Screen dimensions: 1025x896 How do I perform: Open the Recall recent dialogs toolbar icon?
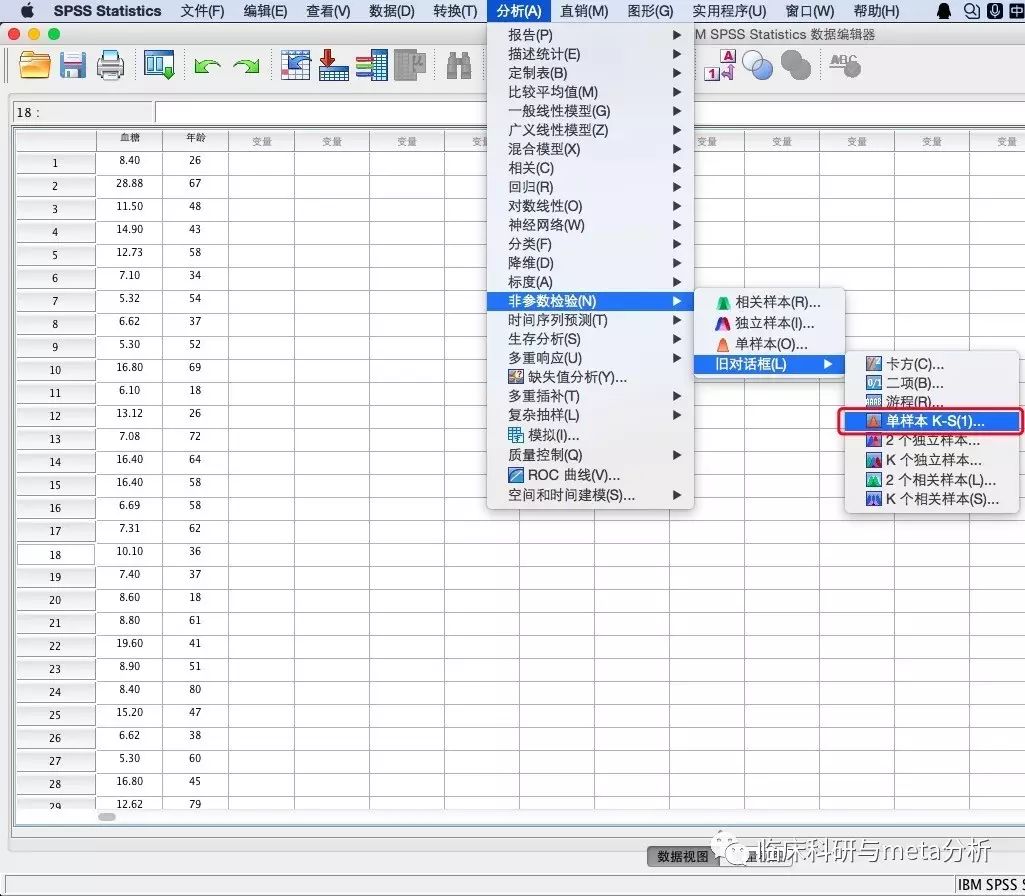point(160,65)
